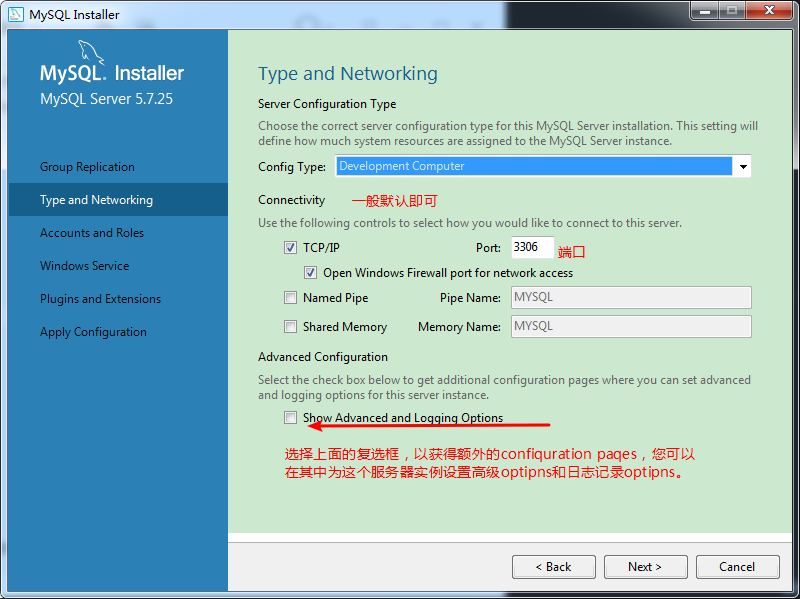The image size is (800, 599).
Task: Select Accounts and Roles step
Action: tap(92, 233)
